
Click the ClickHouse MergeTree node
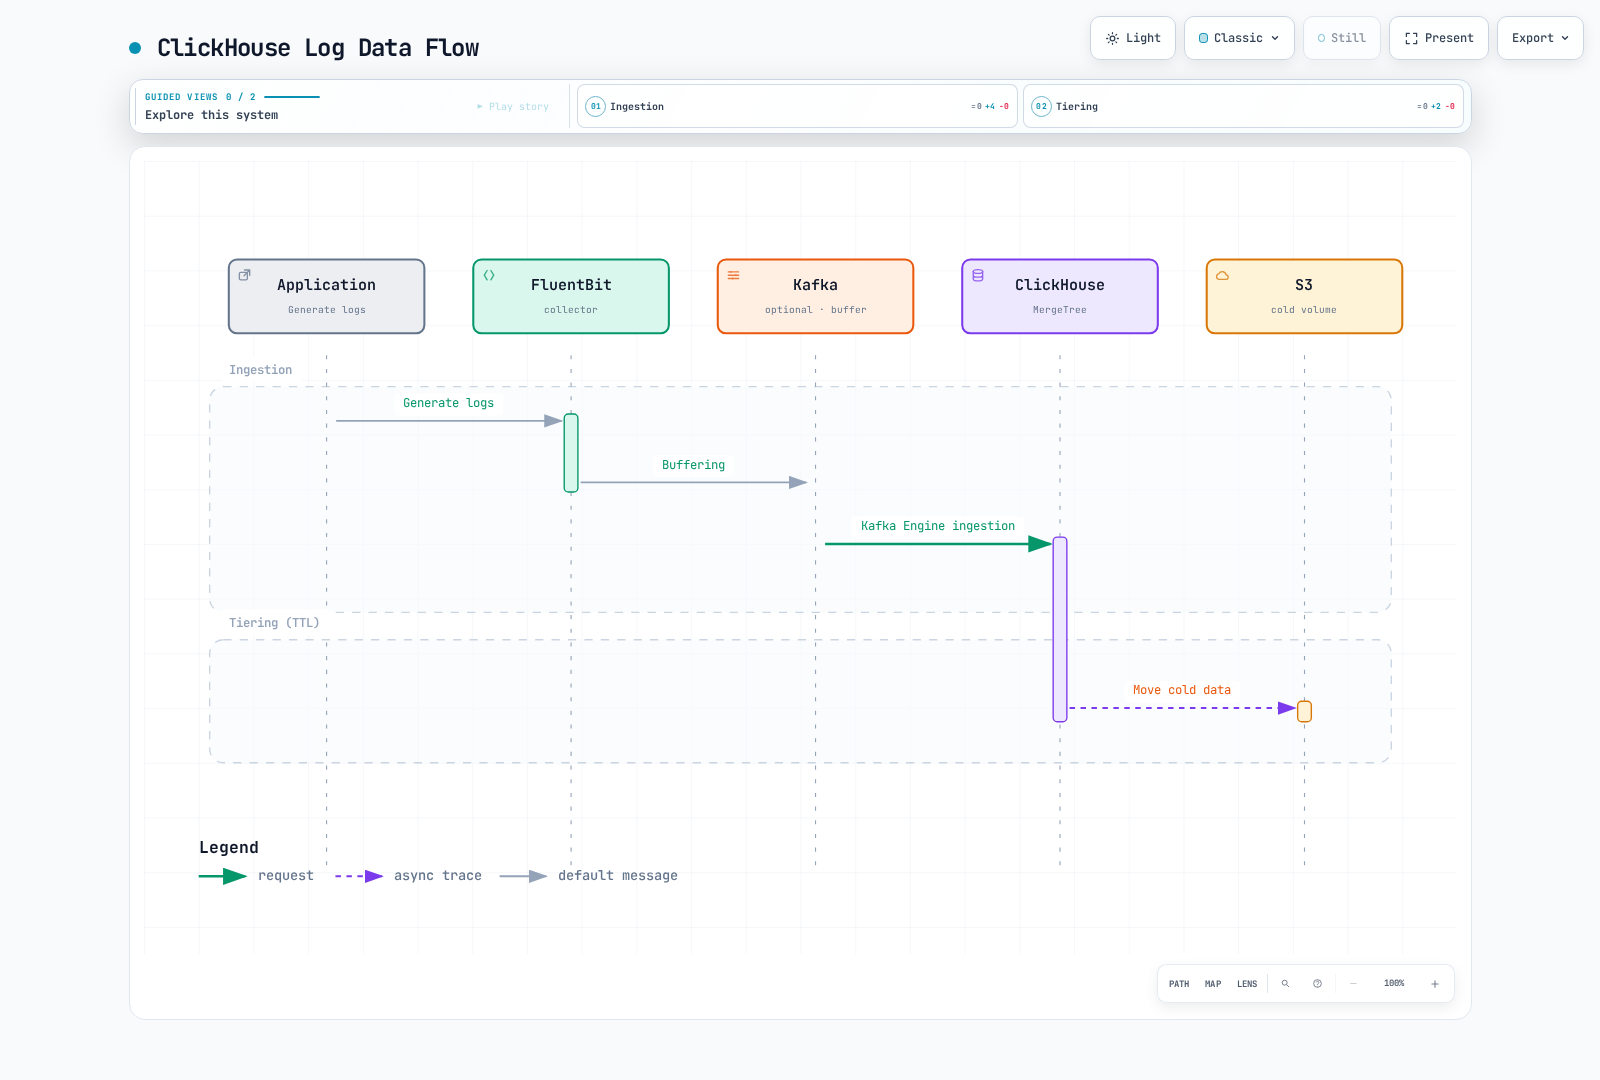(1060, 296)
